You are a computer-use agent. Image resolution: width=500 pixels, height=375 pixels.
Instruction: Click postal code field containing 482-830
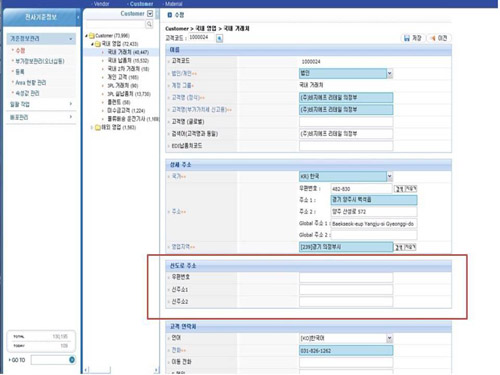pos(361,189)
